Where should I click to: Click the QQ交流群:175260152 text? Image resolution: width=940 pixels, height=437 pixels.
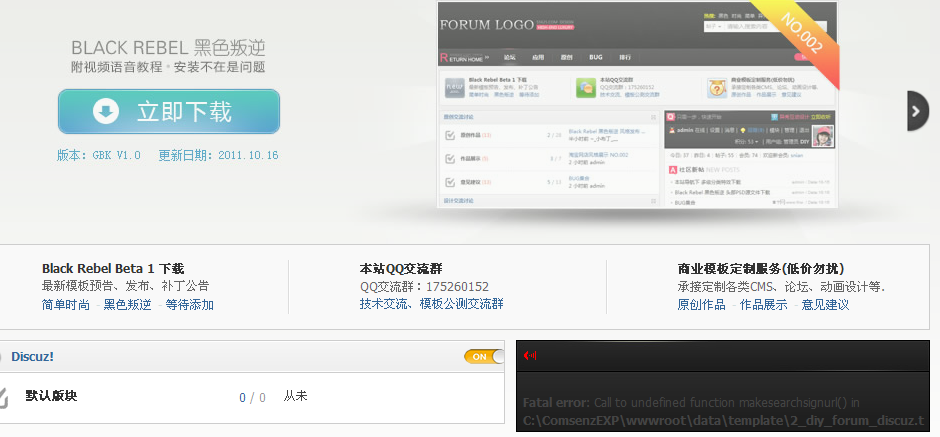(424, 287)
